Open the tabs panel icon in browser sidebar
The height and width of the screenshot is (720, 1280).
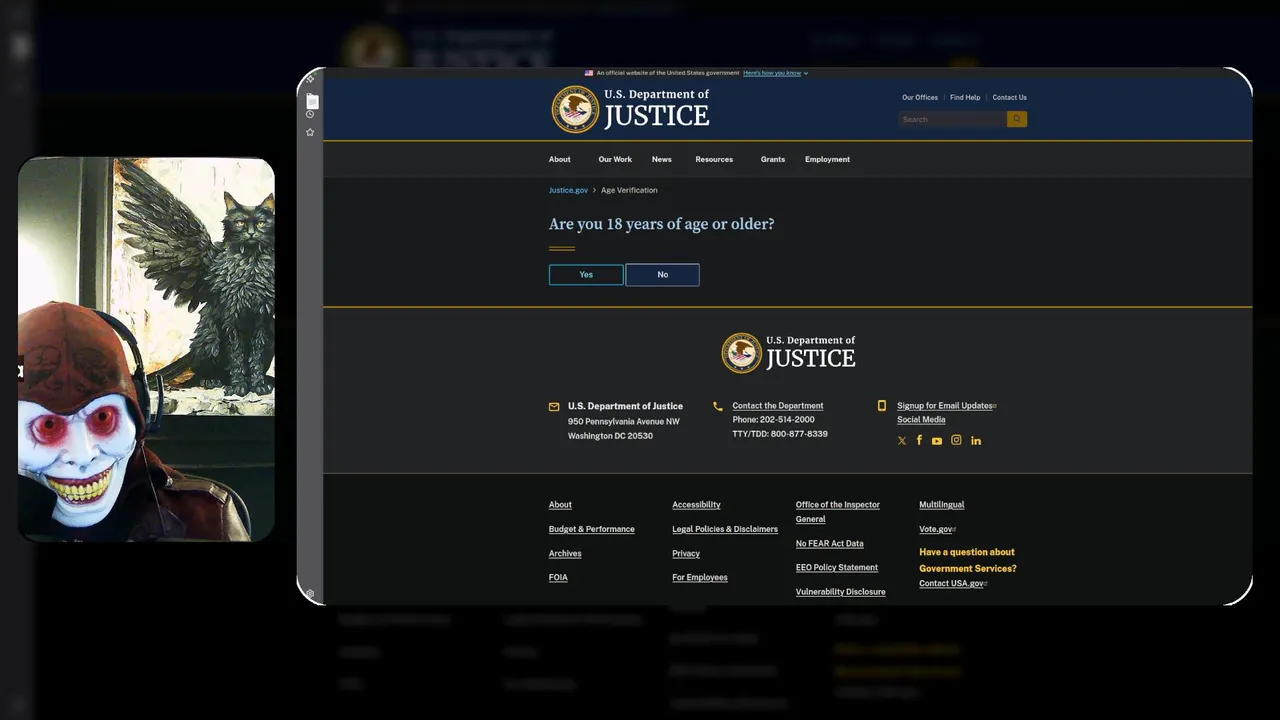(312, 102)
